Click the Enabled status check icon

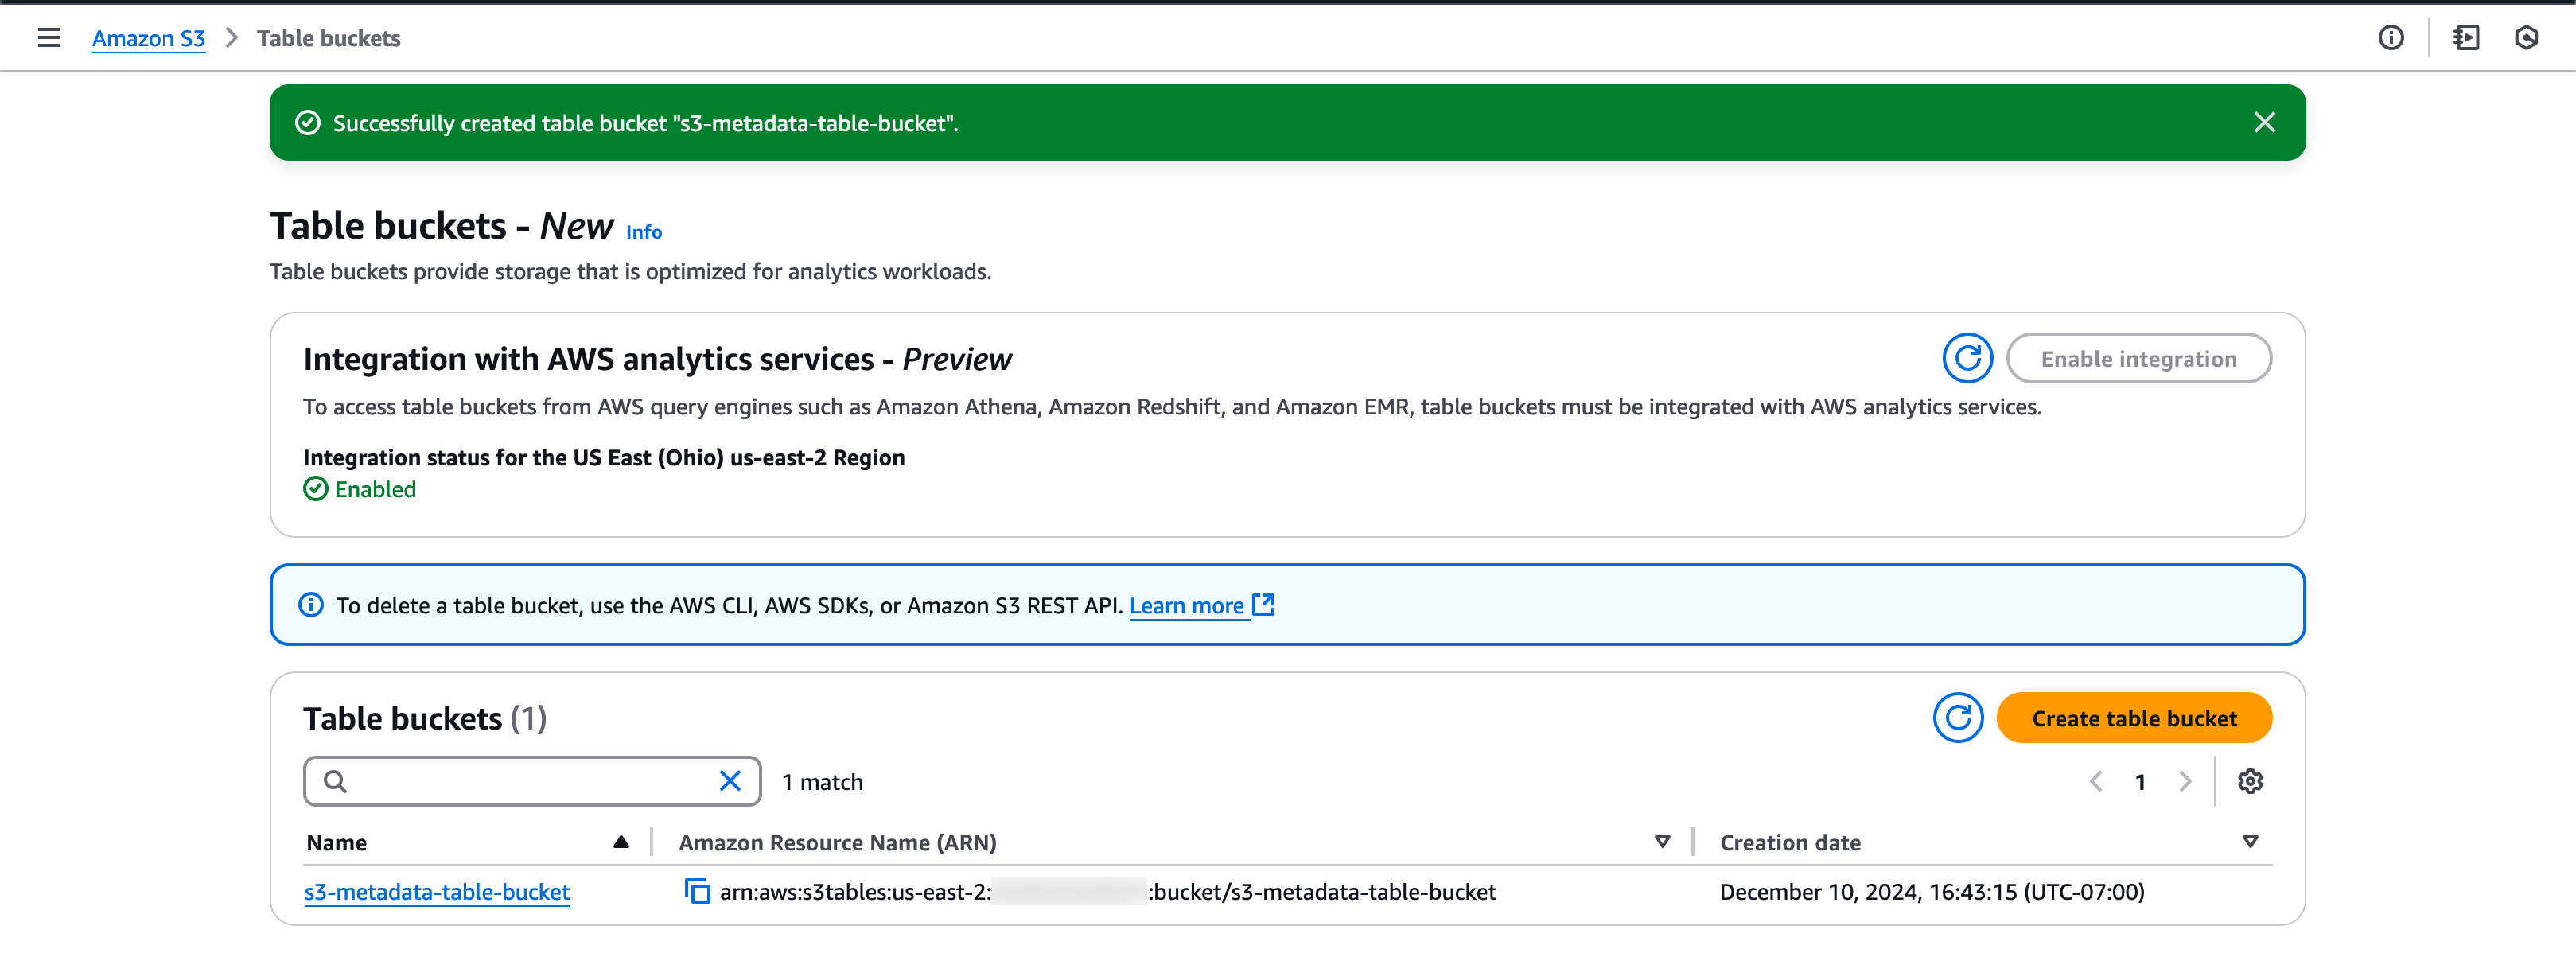click(315, 489)
